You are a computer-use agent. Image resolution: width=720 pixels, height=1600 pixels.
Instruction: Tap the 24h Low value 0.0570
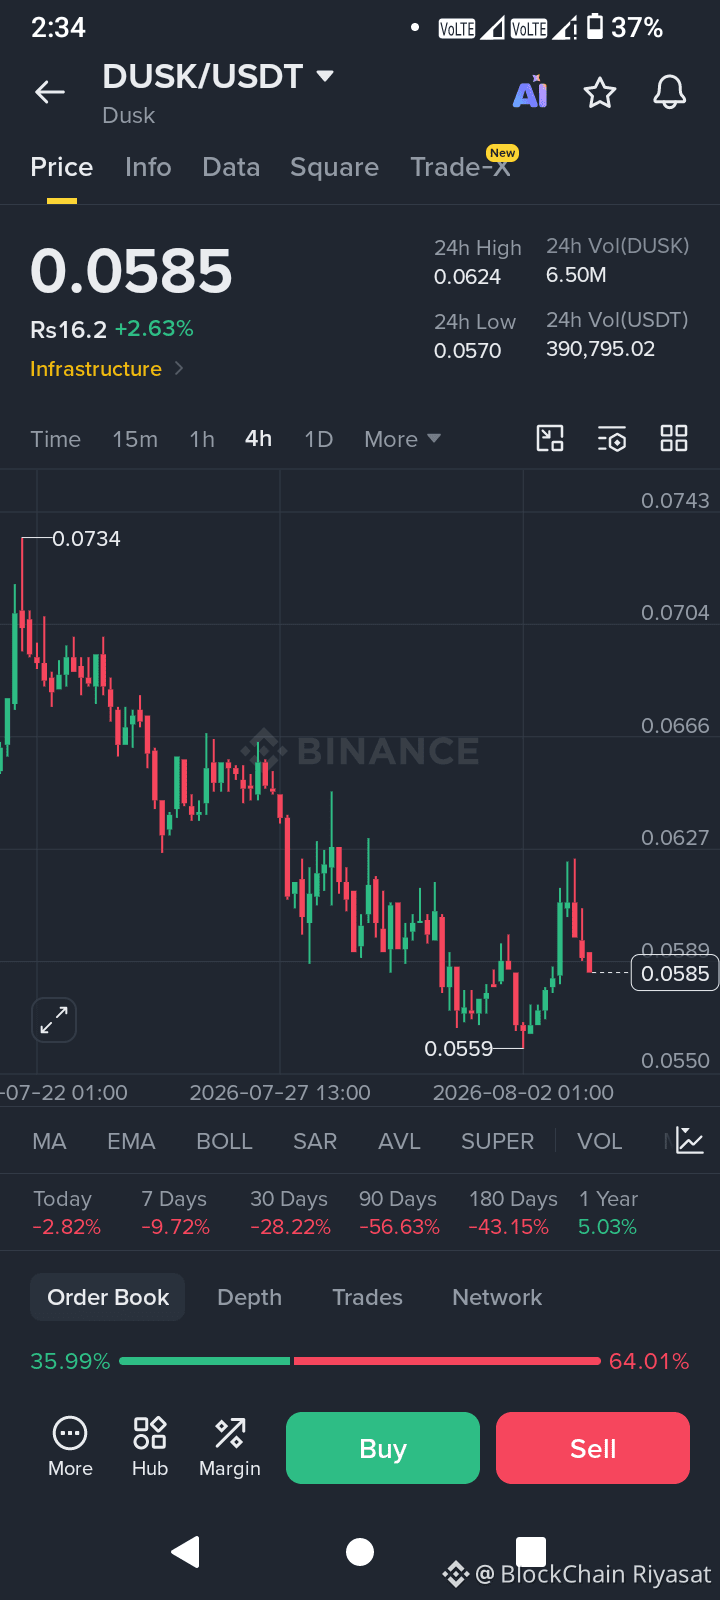click(467, 351)
